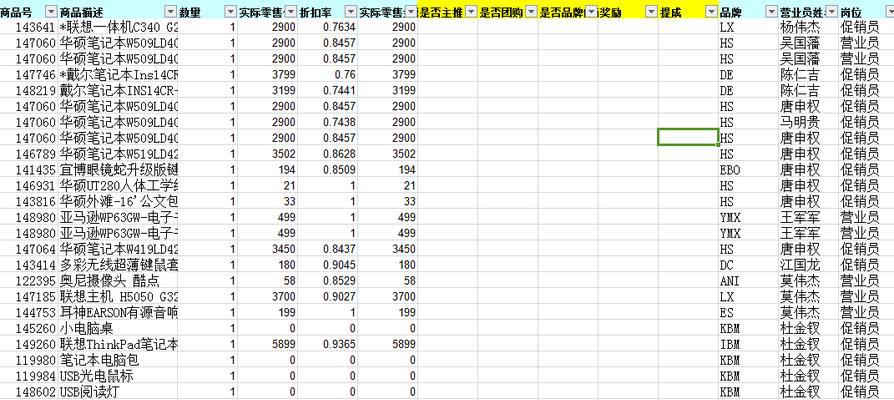Select product number cell 145260

[x=29, y=329]
